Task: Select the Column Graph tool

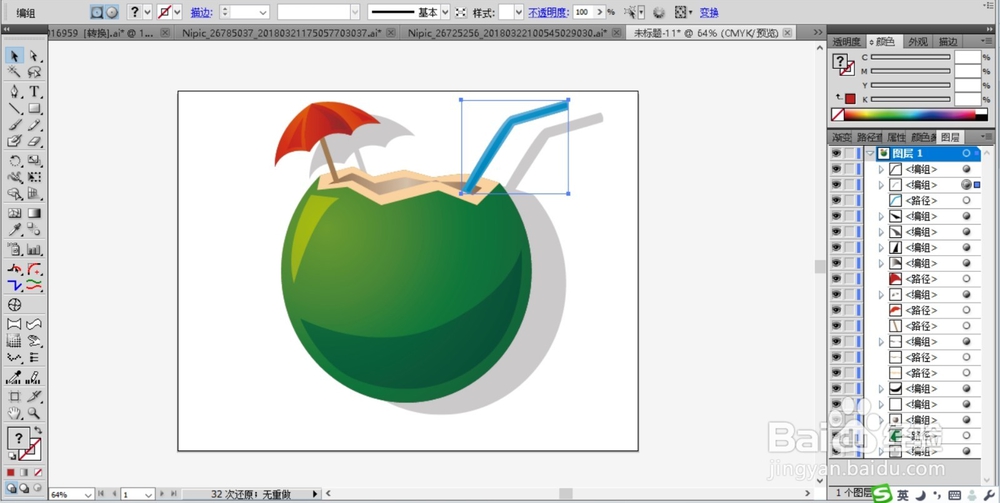Action: [34, 250]
